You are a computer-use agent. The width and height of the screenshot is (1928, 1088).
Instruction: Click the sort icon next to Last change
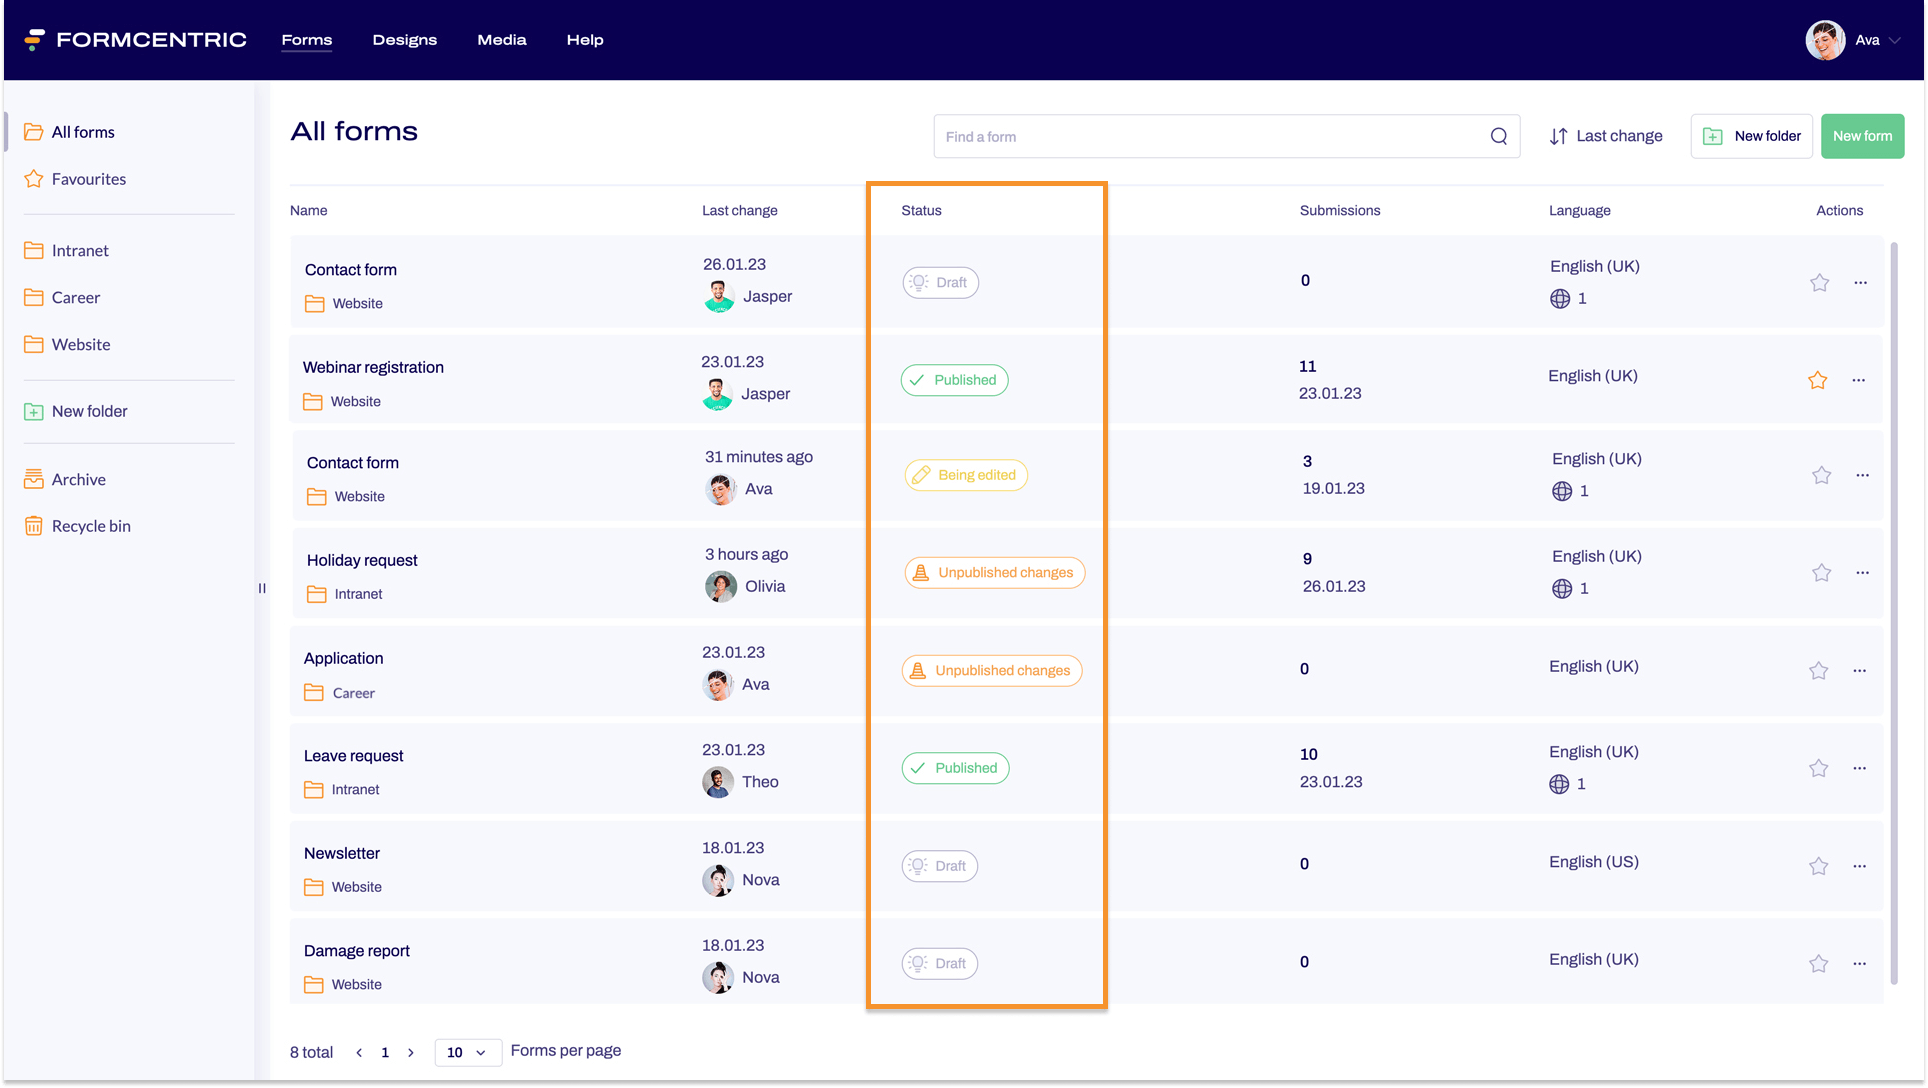tap(1560, 135)
